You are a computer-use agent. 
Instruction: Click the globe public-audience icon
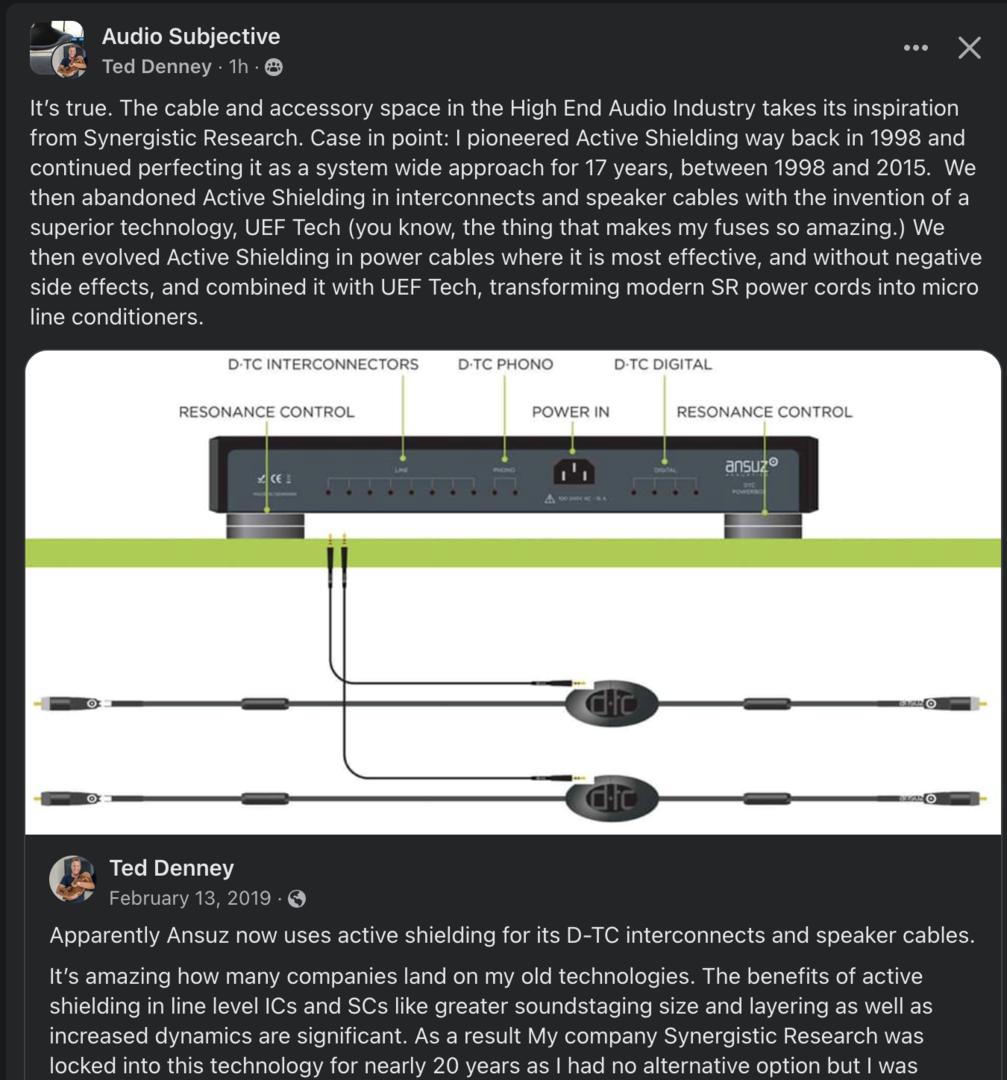tap(297, 898)
